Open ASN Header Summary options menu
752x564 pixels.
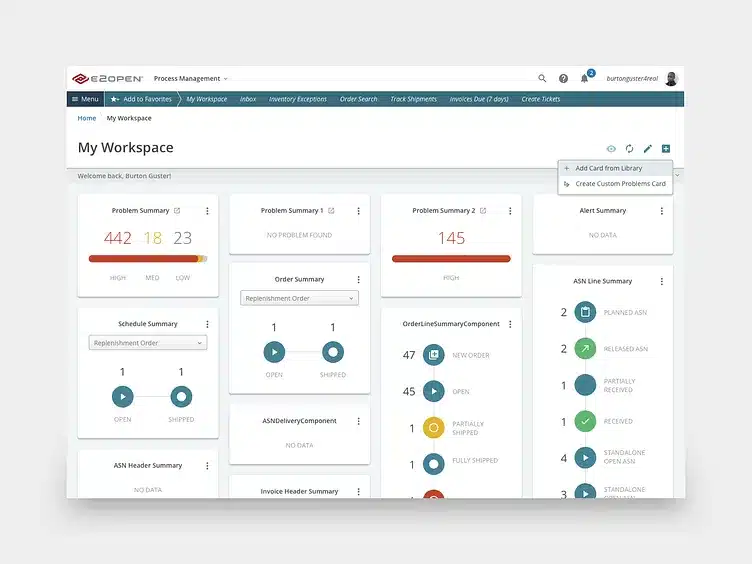coord(207,466)
